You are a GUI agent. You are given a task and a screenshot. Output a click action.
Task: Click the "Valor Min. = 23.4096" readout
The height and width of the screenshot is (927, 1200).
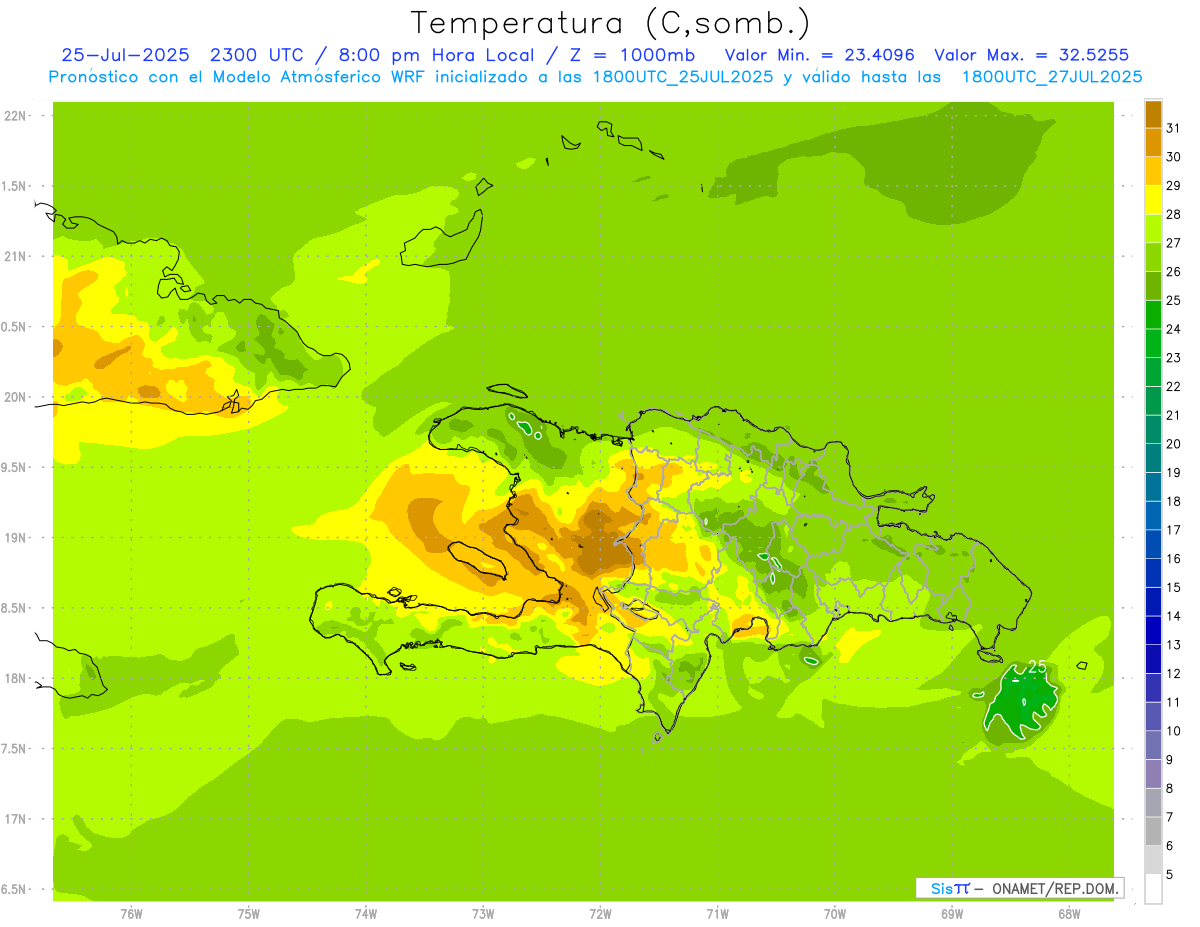coord(819,55)
